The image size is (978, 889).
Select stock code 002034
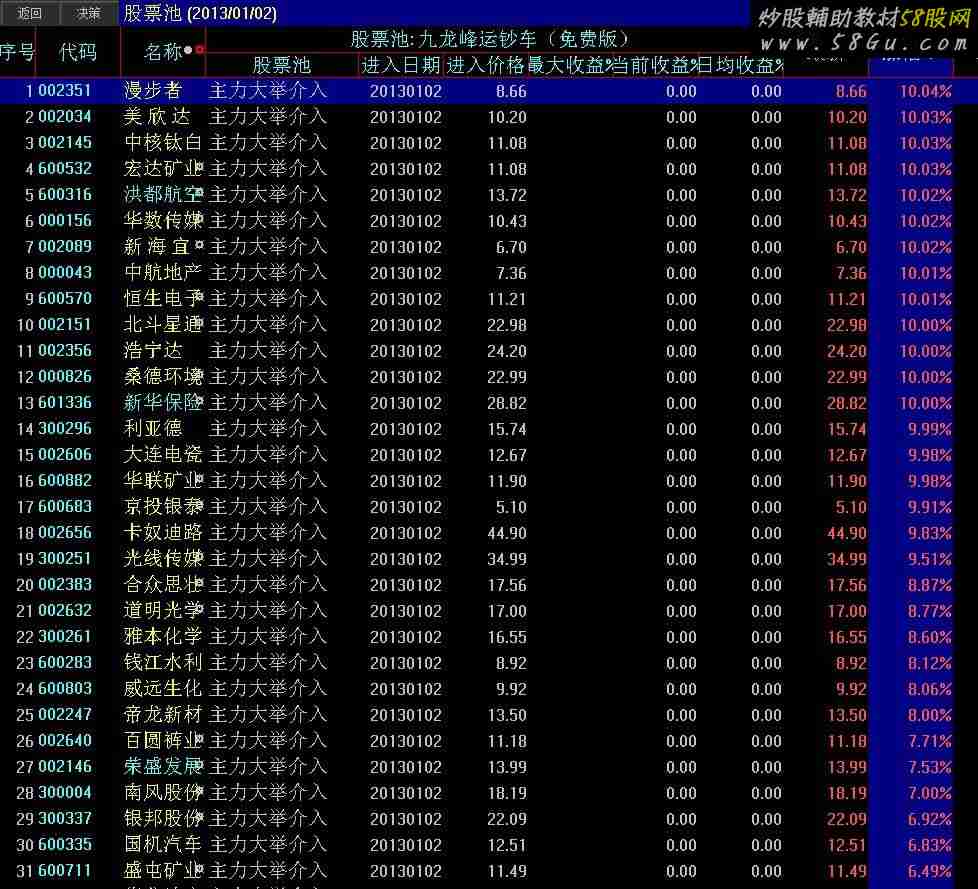[65, 117]
